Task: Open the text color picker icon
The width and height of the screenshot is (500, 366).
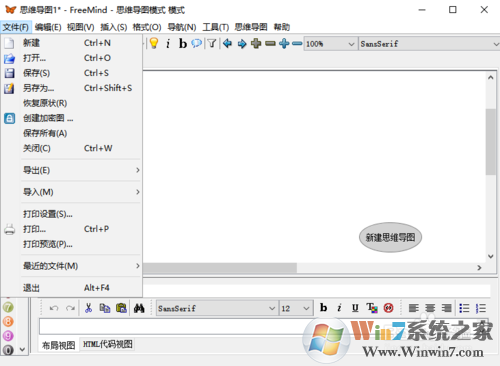Action: click(372, 308)
